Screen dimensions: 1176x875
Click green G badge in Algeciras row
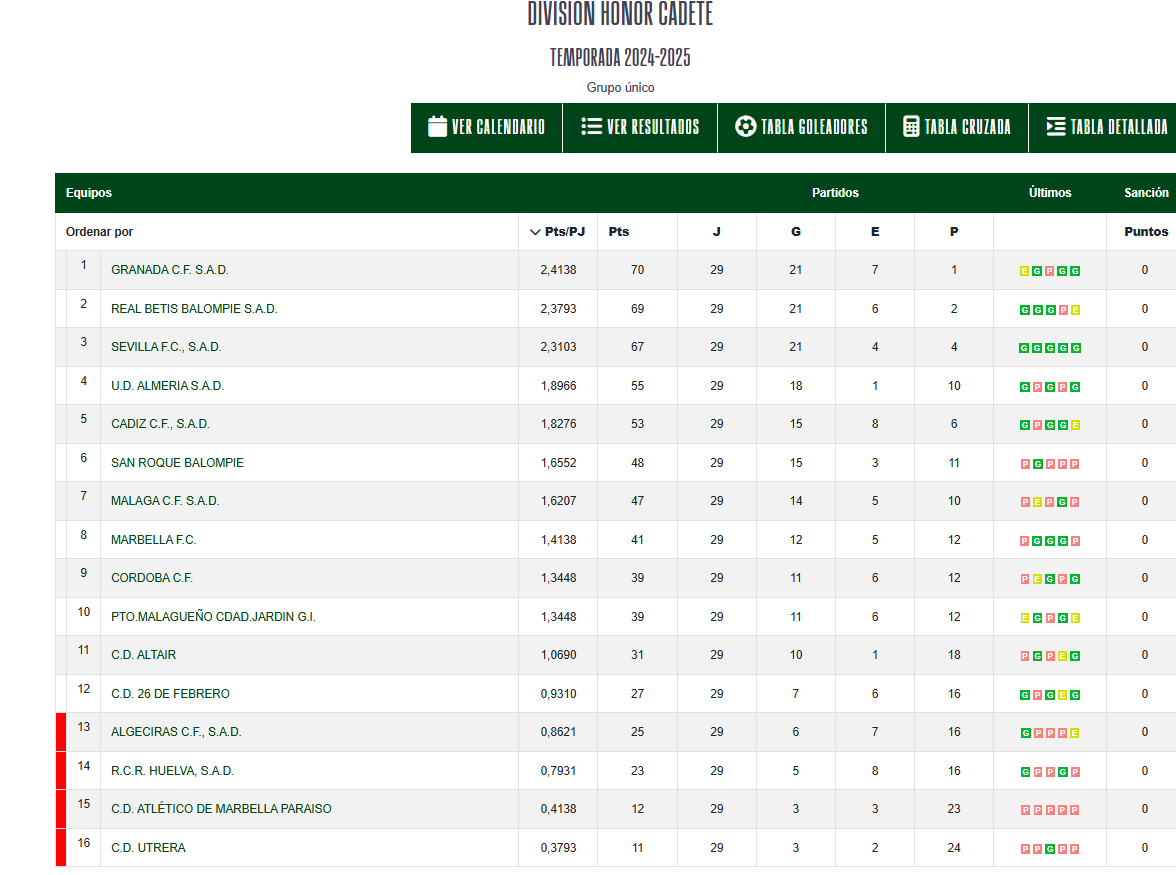tap(1024, 733)
